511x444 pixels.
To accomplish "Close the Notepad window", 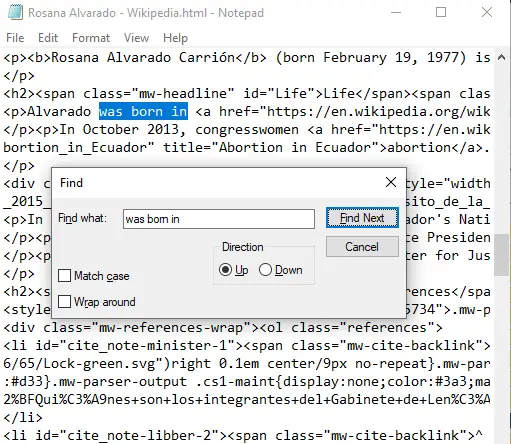I will coord(487,13).
